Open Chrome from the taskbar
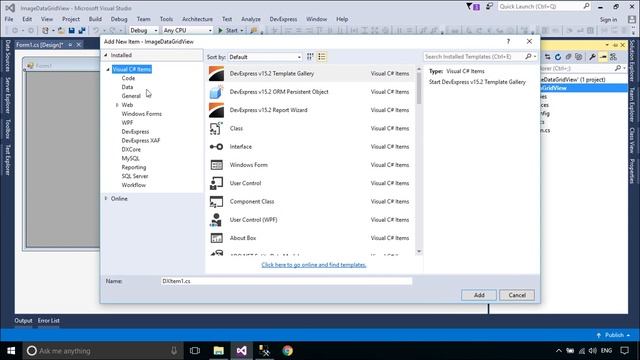Viewport: 640px width, 360px height. coord(287,351)
